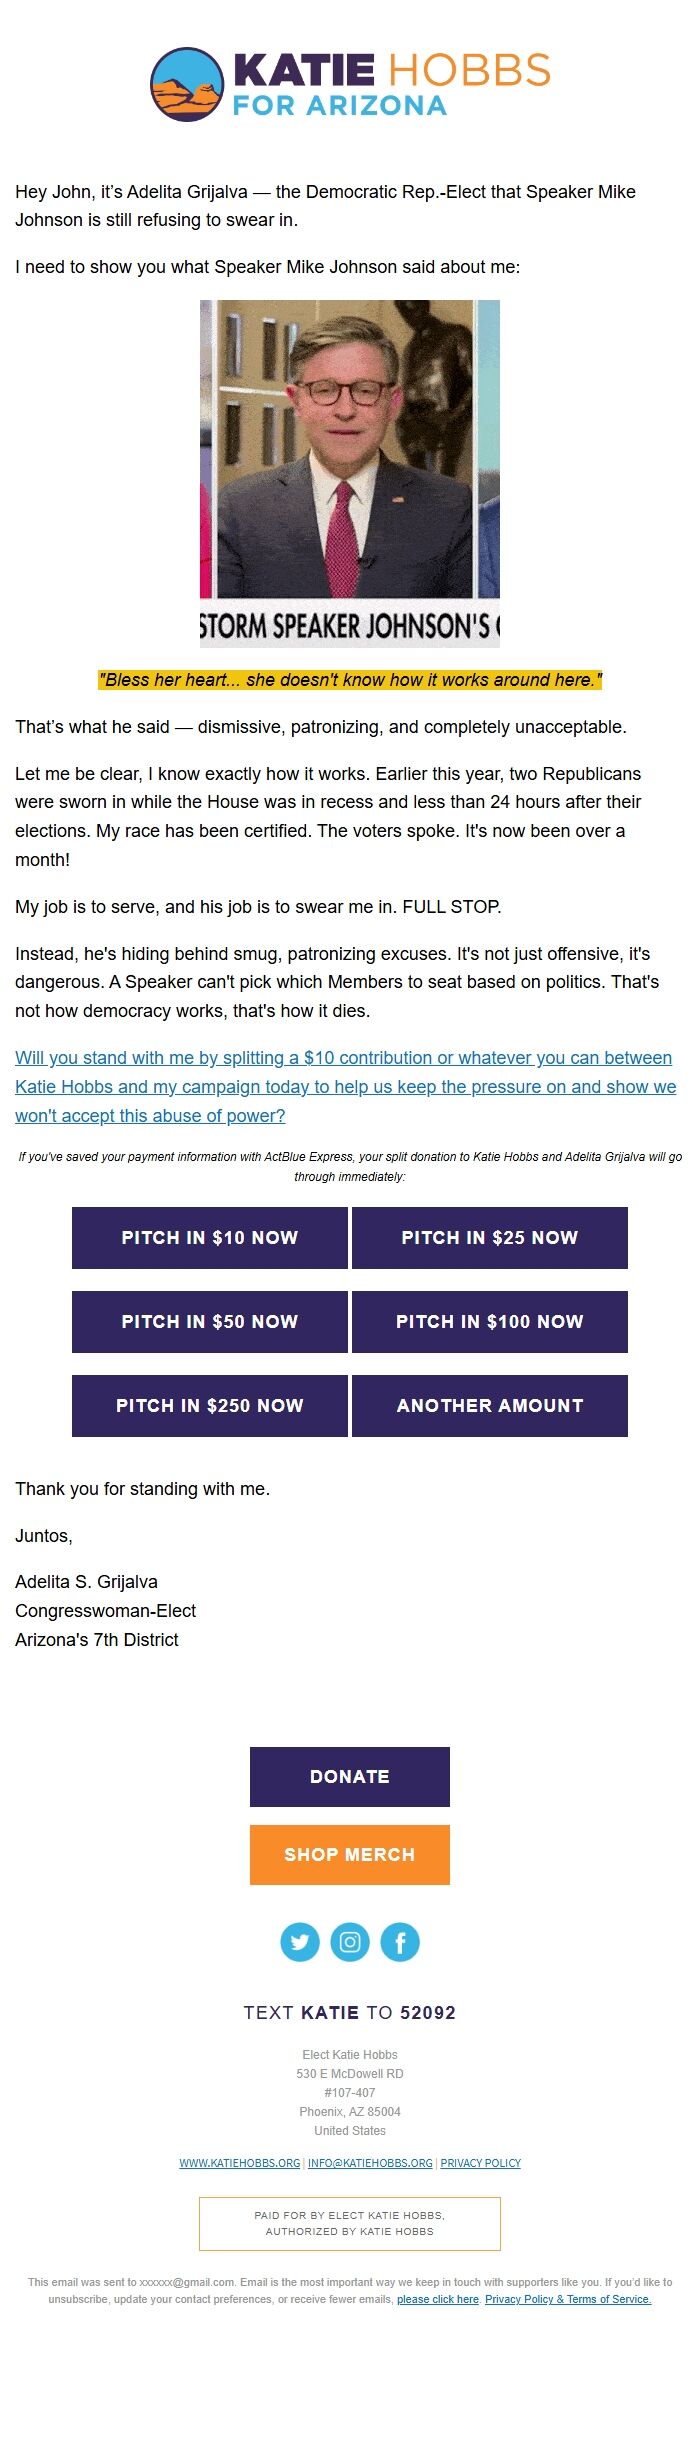Click the "please click here" unsubscribe link

tap(438, 2299)
